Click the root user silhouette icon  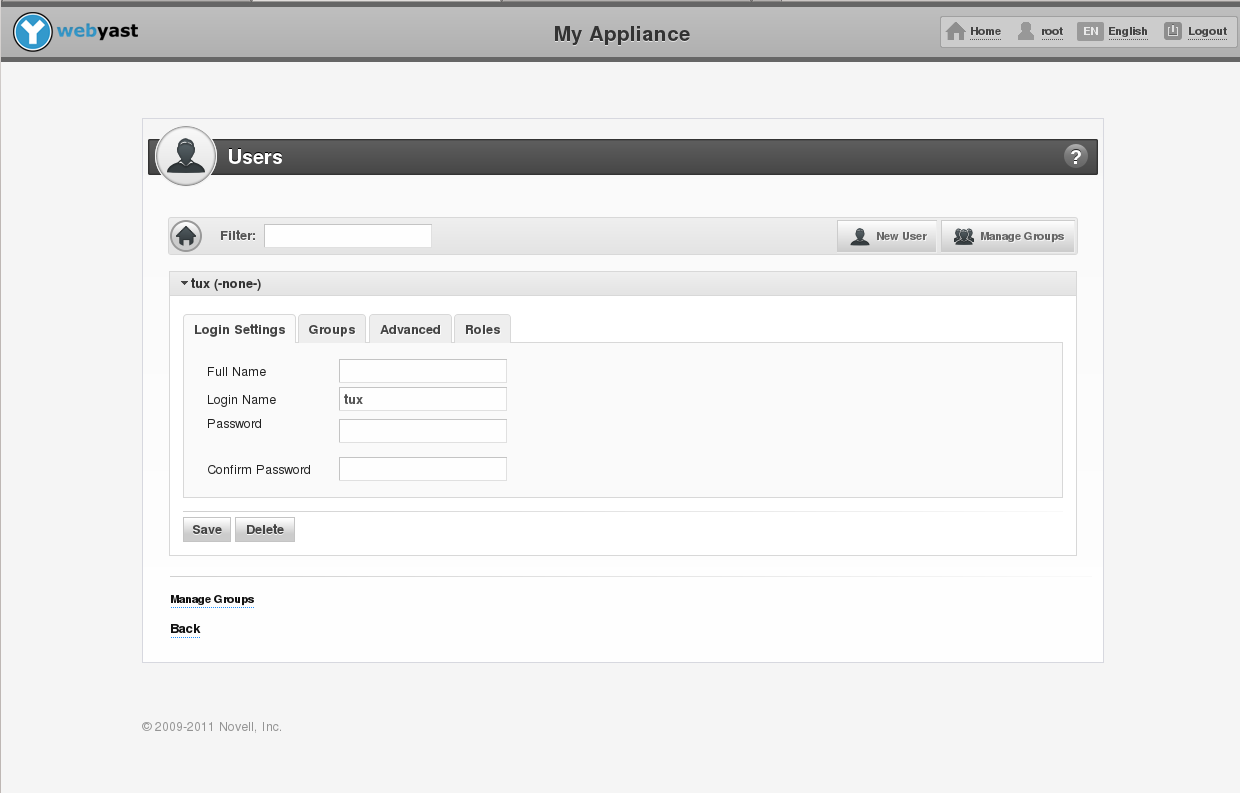tap(1026, 31)
